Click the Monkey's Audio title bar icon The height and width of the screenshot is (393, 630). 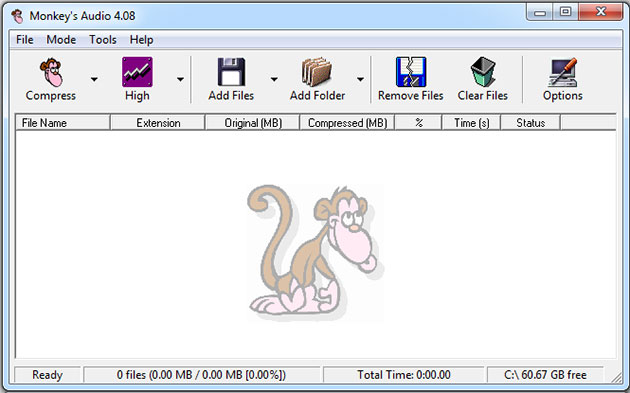[x=18, y=16]
